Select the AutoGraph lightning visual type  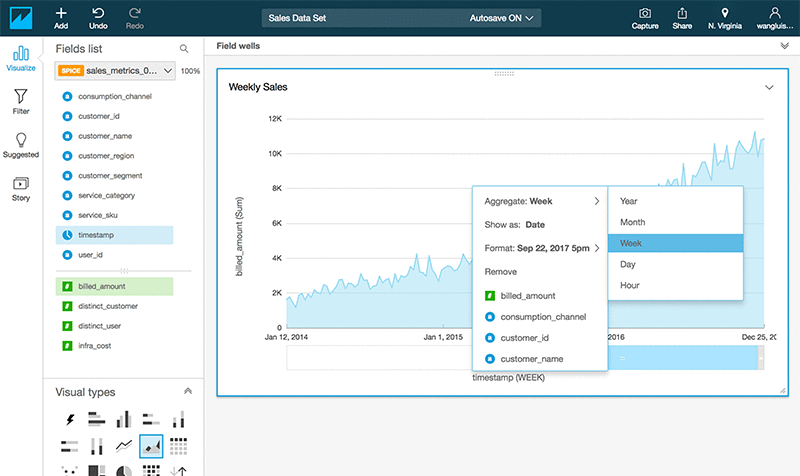pyautogui.click(x=68, y=420)
